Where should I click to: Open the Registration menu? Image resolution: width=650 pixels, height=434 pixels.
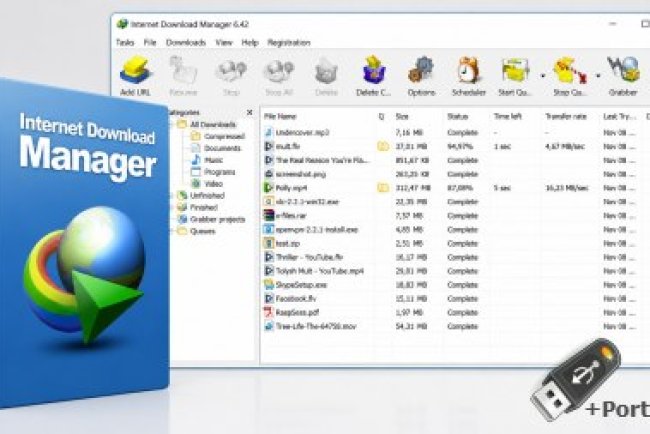click(289, 43)
